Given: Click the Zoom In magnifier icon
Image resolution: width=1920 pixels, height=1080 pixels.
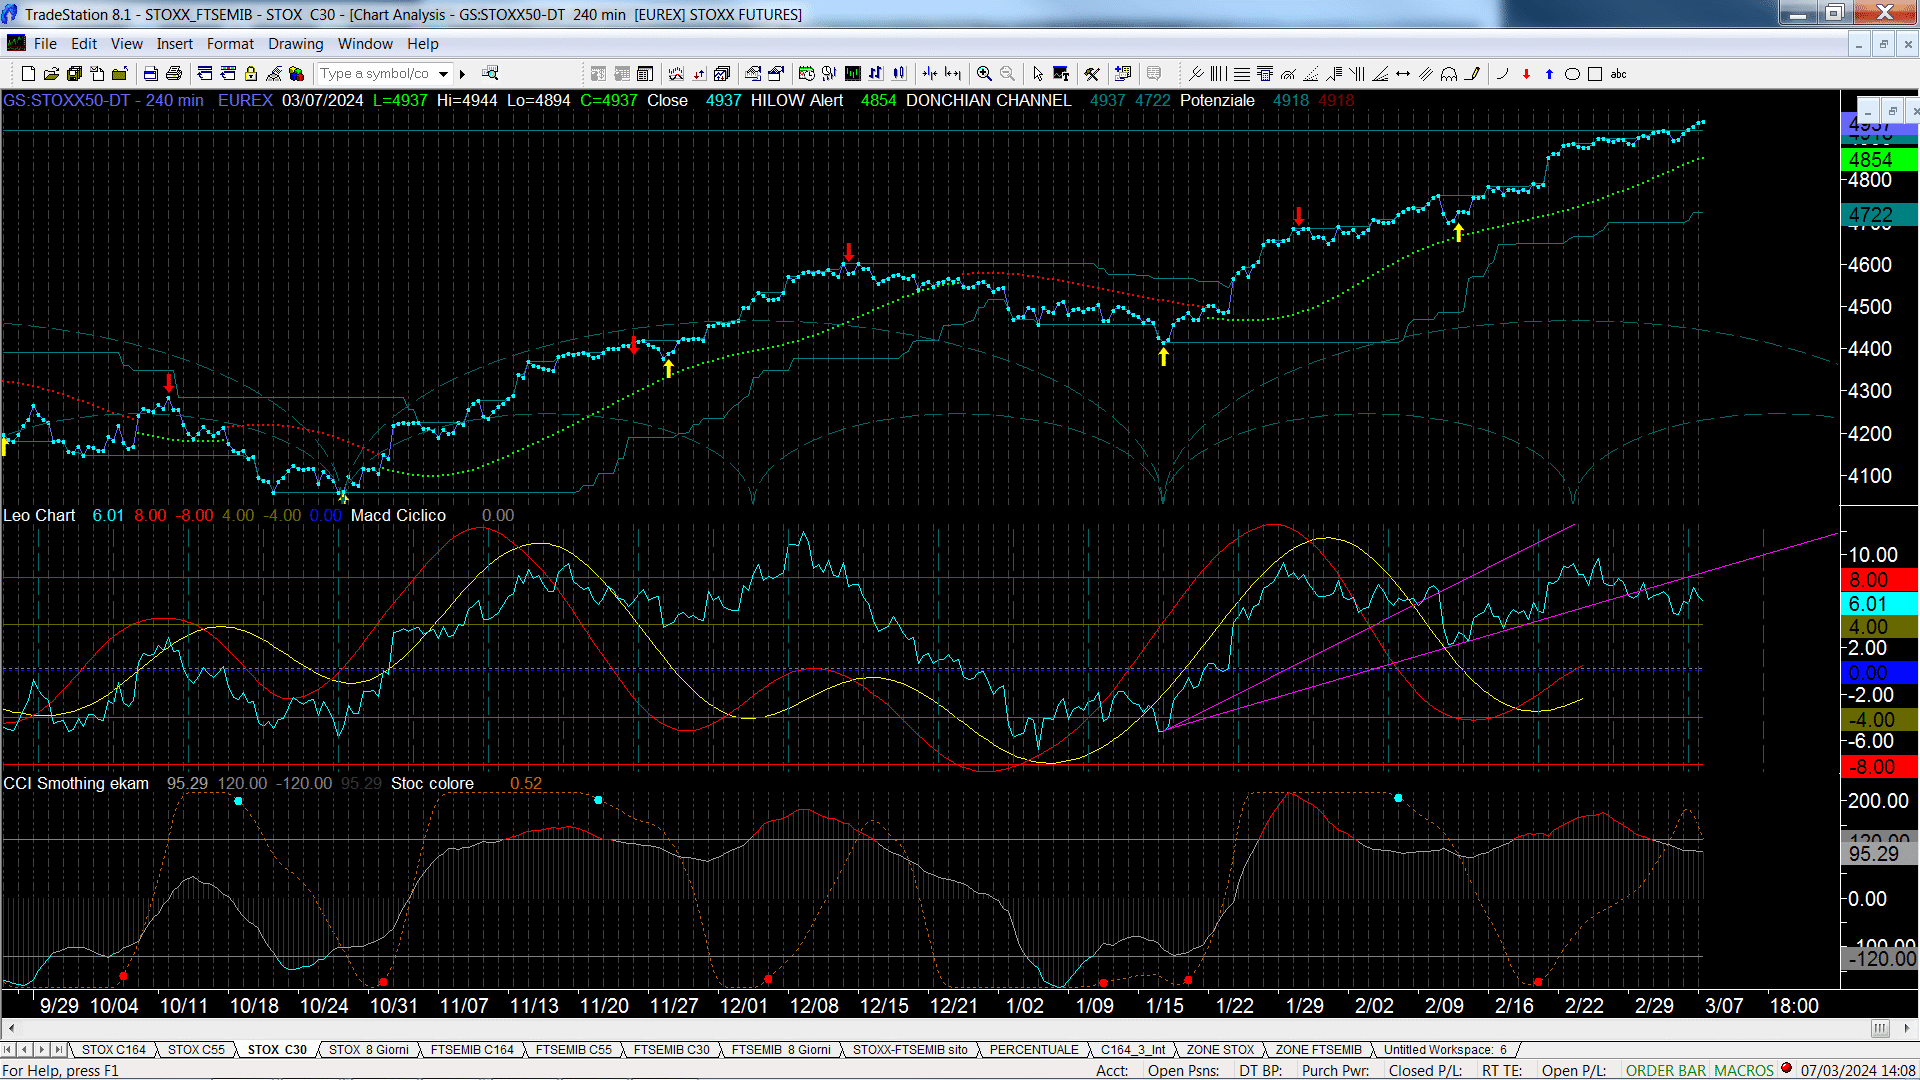Looking at the screenshot, I should tap(984, 73).
